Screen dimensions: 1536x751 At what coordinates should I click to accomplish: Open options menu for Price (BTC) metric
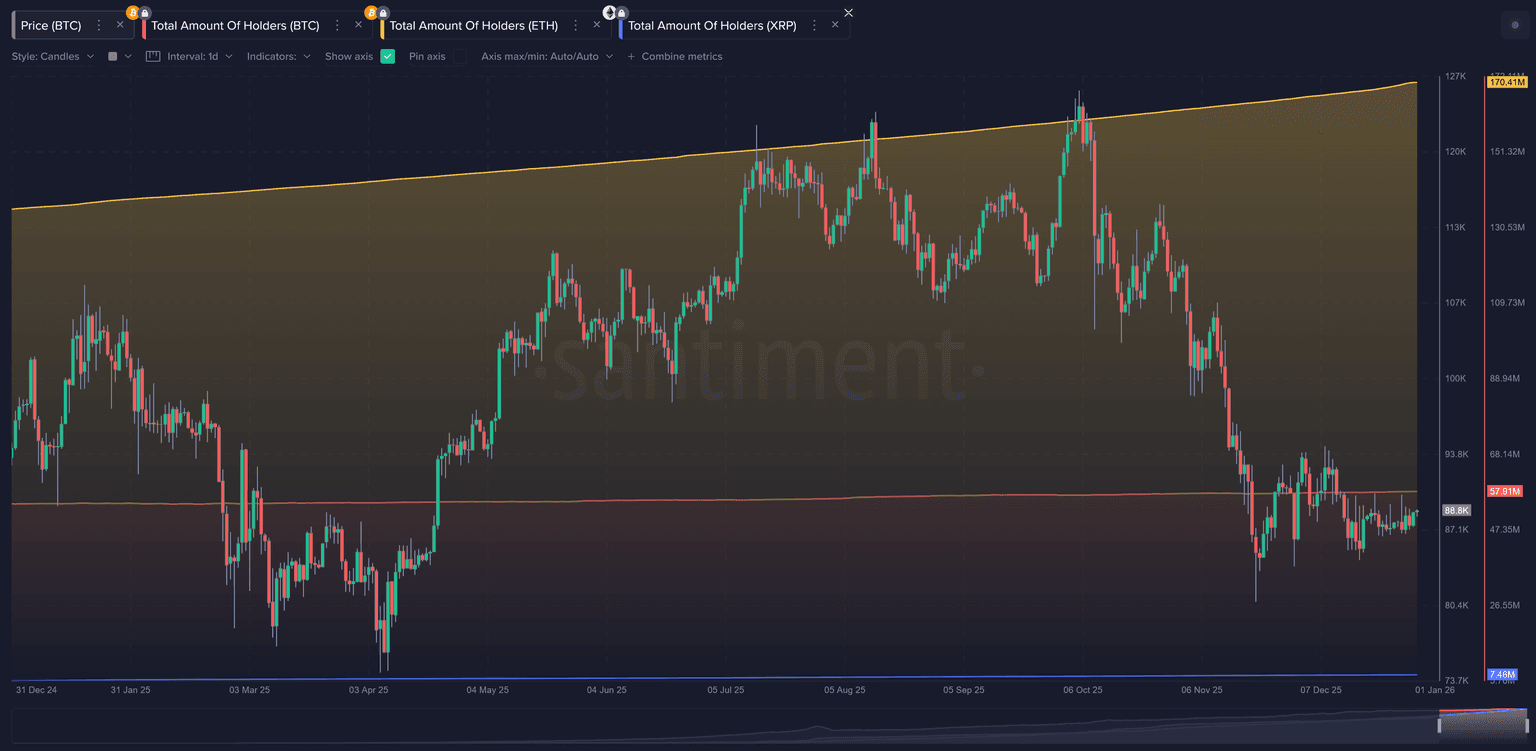[x=99, y=25]
